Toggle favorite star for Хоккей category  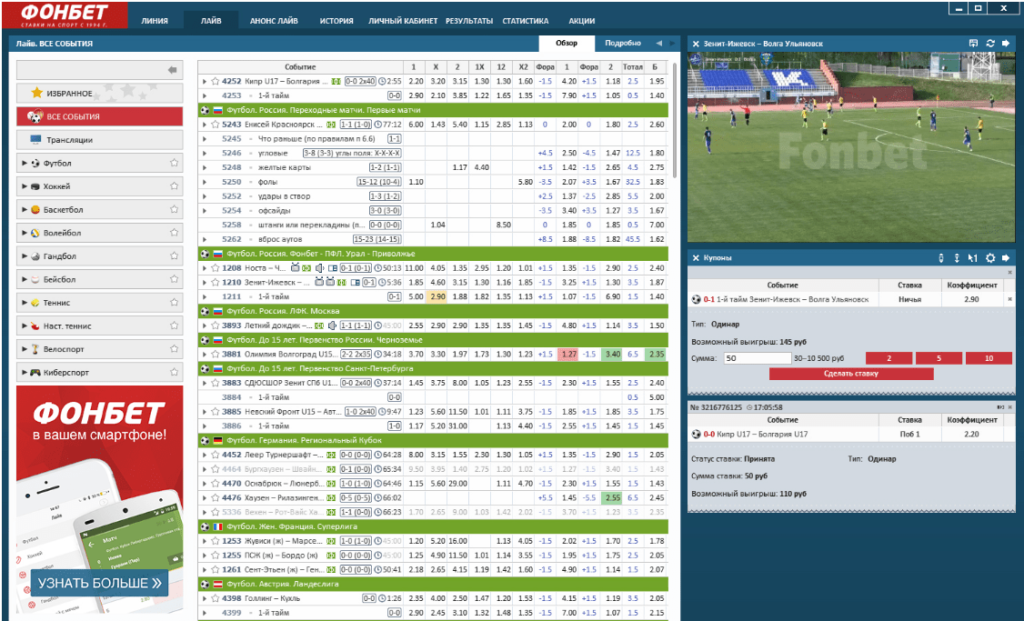point(173,187)
